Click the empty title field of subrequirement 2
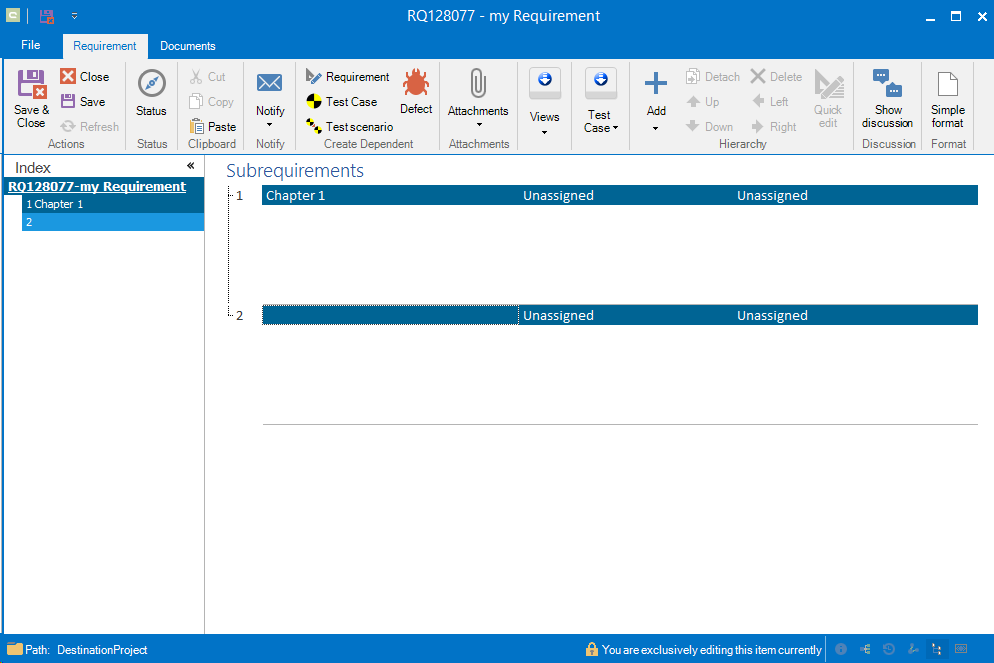The width and height of the screenshot is (994, 663). tap(390, 316)
